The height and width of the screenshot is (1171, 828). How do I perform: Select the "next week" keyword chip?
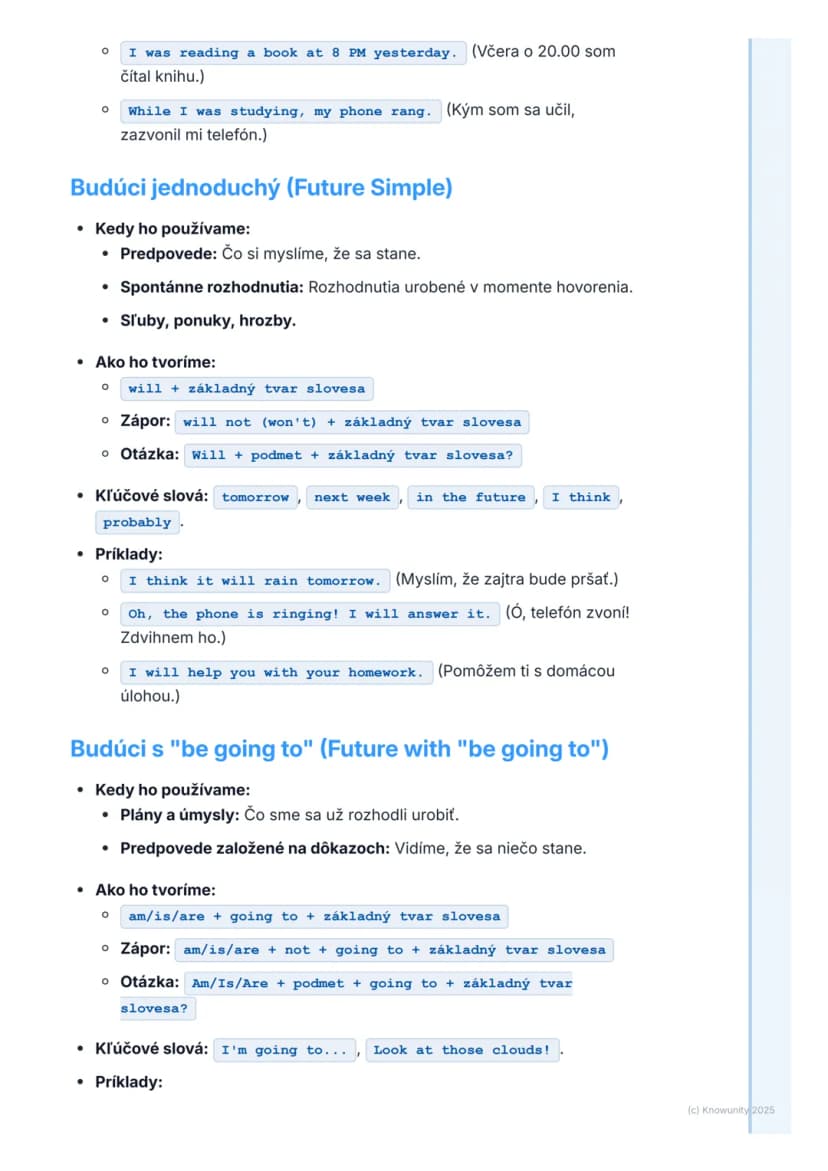point(352,497)
